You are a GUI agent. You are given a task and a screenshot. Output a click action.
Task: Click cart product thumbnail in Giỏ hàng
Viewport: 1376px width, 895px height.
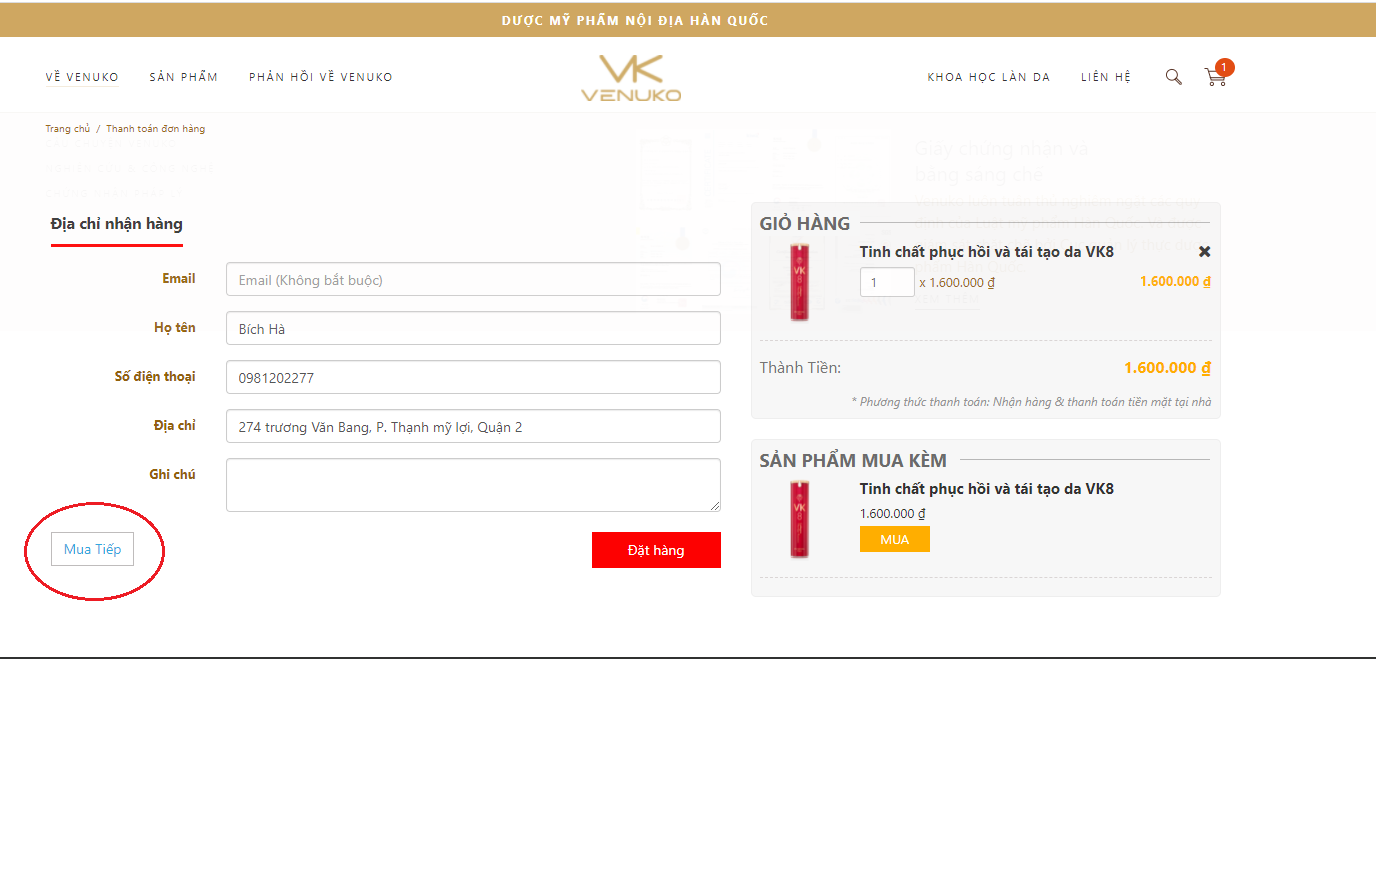click(799, 283)
